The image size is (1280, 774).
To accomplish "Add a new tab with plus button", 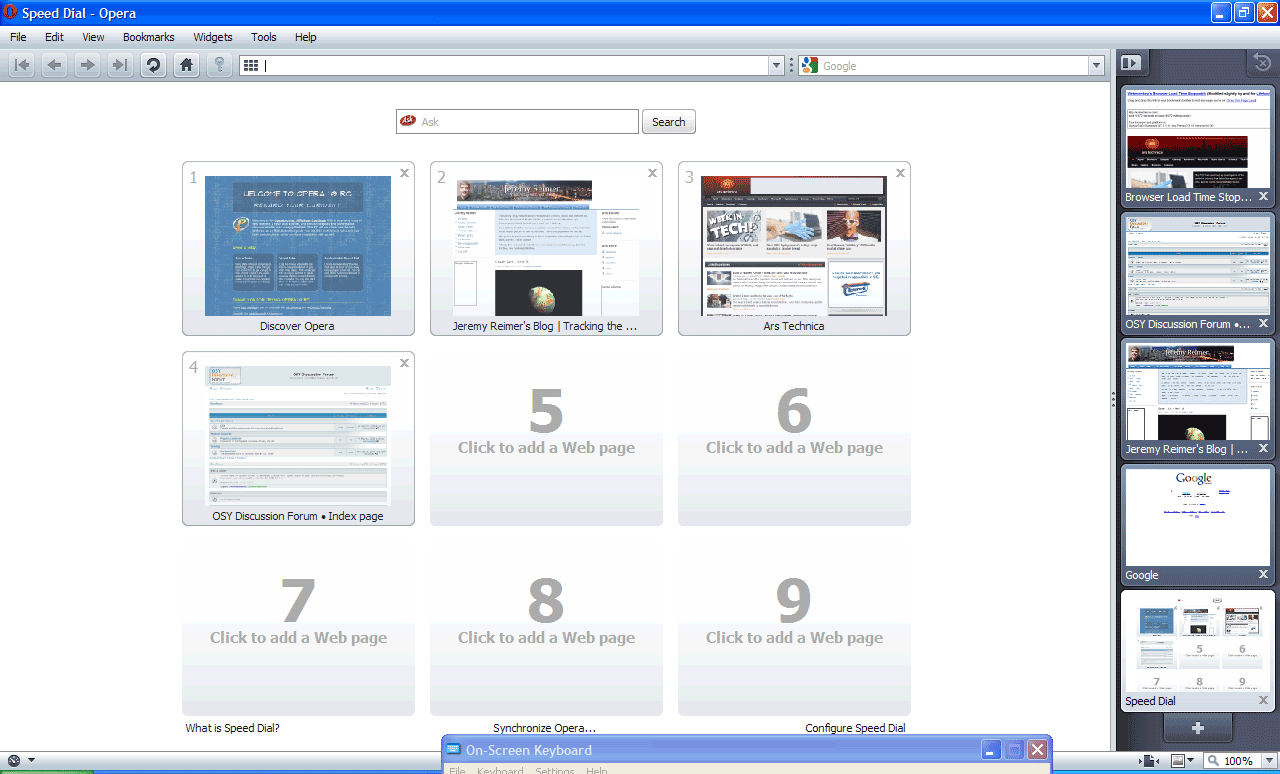I will 1197,727.
